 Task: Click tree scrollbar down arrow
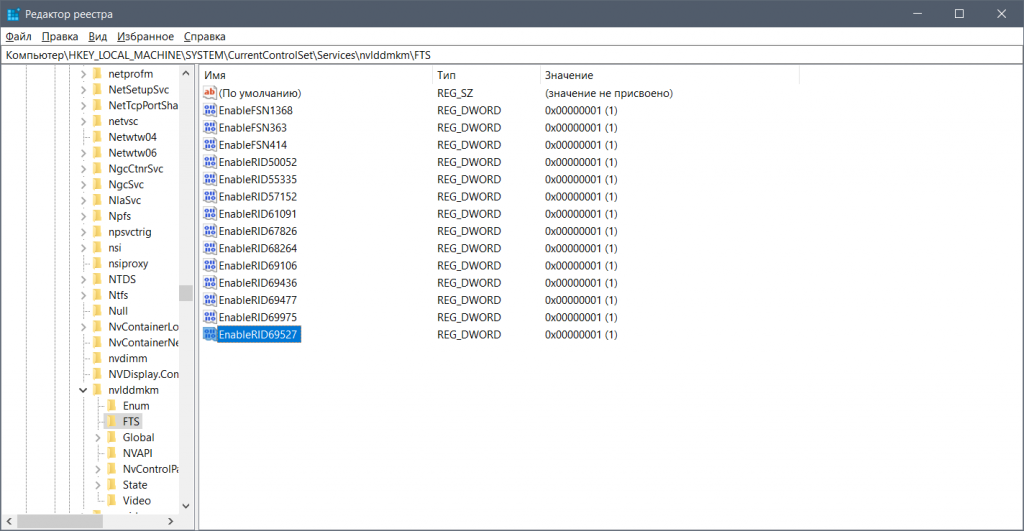(x=185, y=506)
